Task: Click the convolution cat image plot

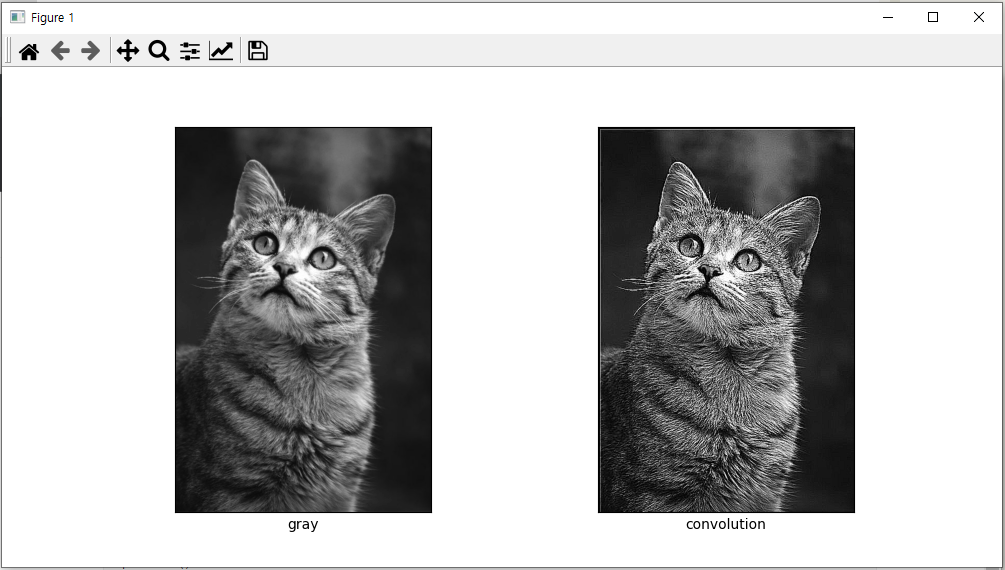Action: pos(726,320)
